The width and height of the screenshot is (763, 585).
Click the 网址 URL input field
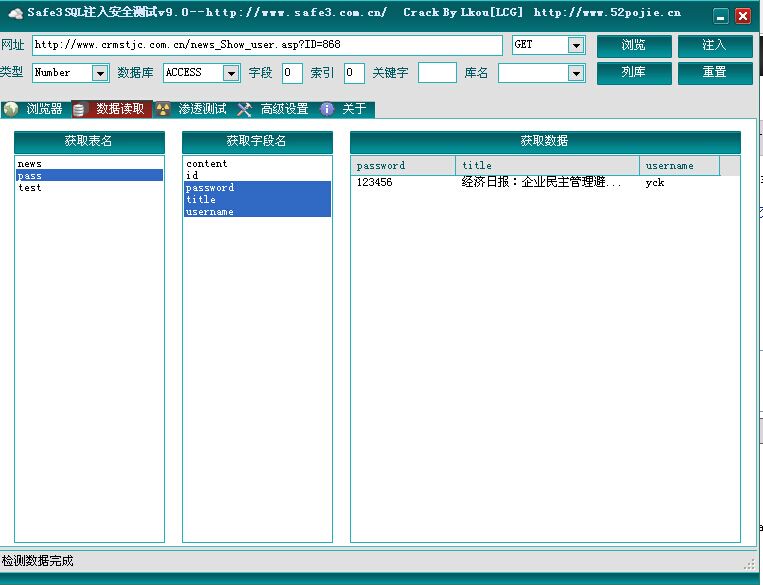pos(267,45)
